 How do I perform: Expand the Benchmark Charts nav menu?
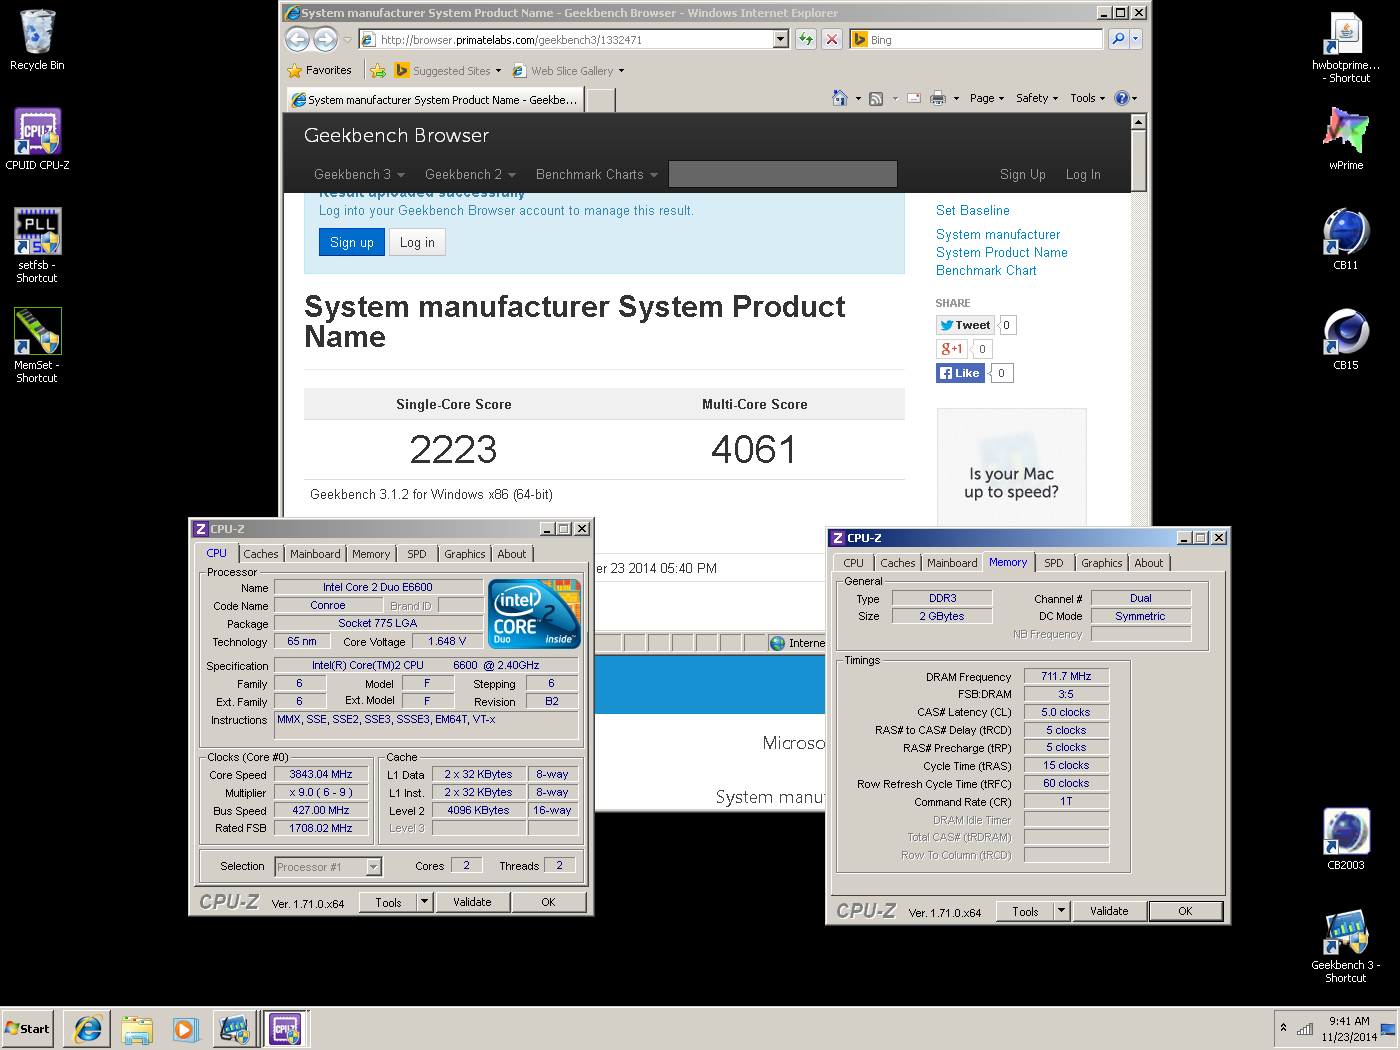pos(597,174)
